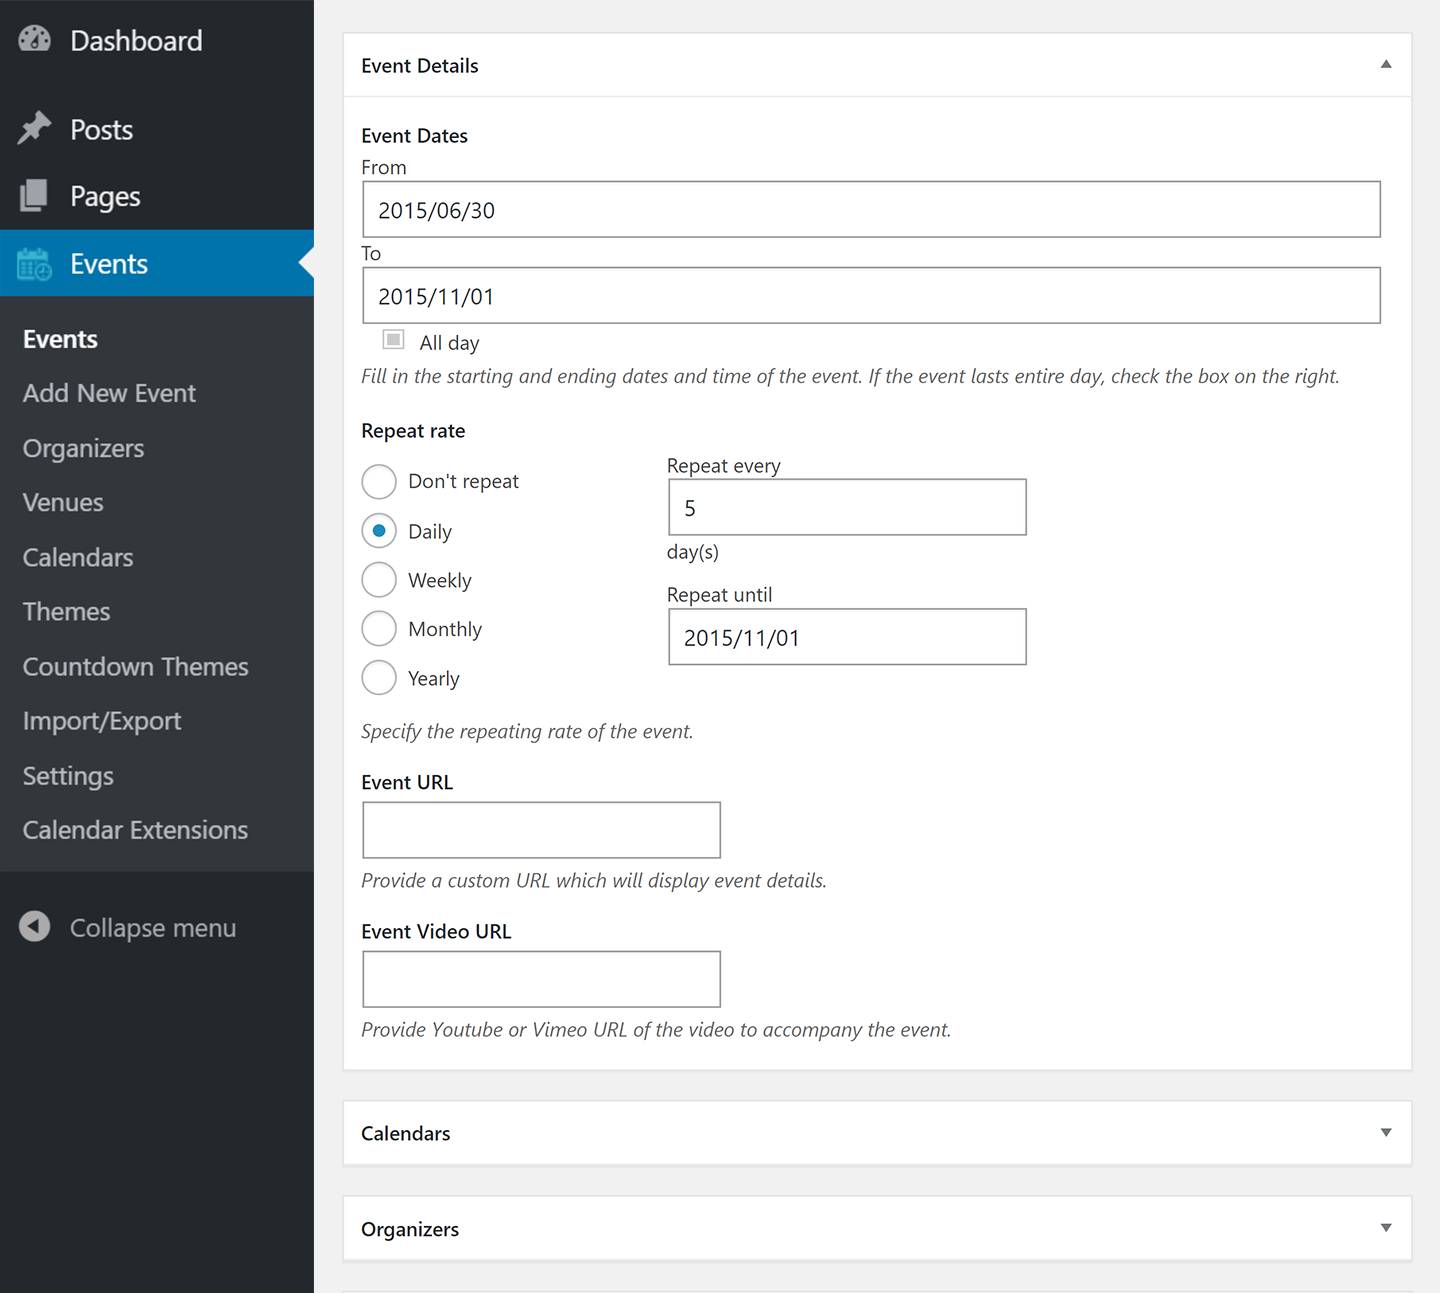Viewport: 1440px width, 1293px height.
Task: Click the Event Video URL field
Action: pos(541,979)
